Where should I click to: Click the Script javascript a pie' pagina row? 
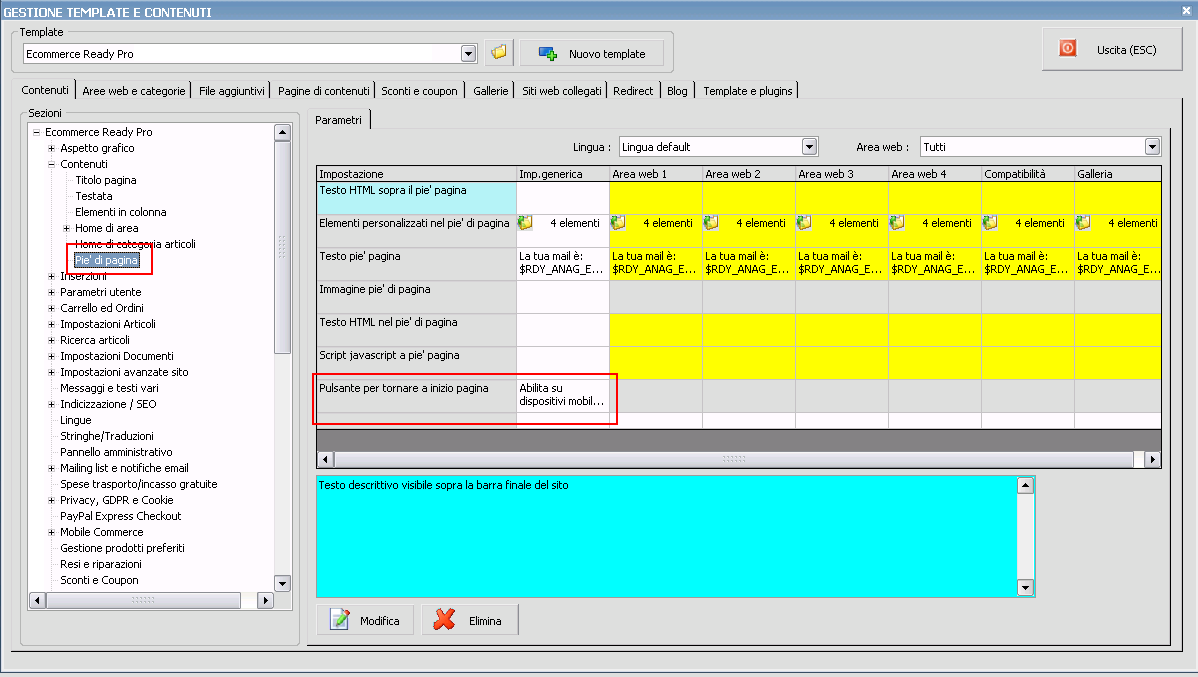click(x=416, y=362)
